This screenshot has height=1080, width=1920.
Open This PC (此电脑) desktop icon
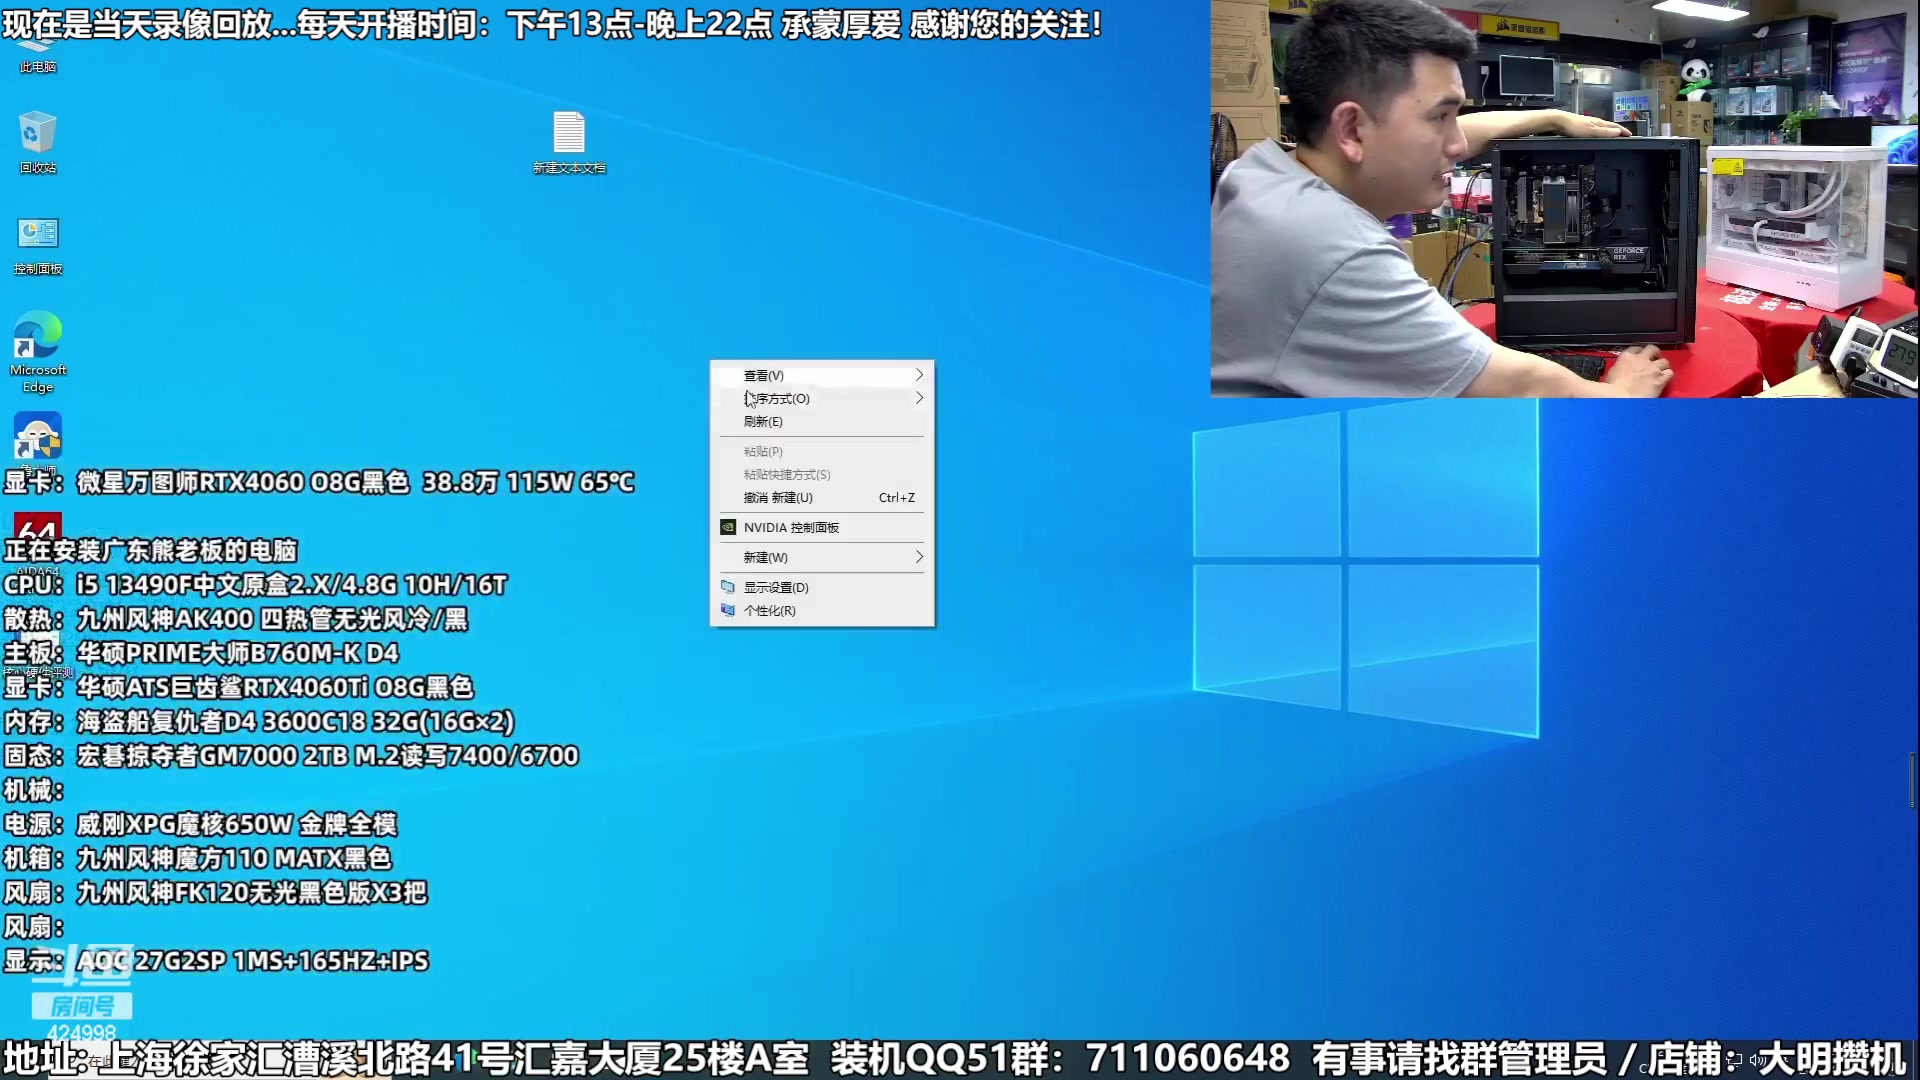37,45
